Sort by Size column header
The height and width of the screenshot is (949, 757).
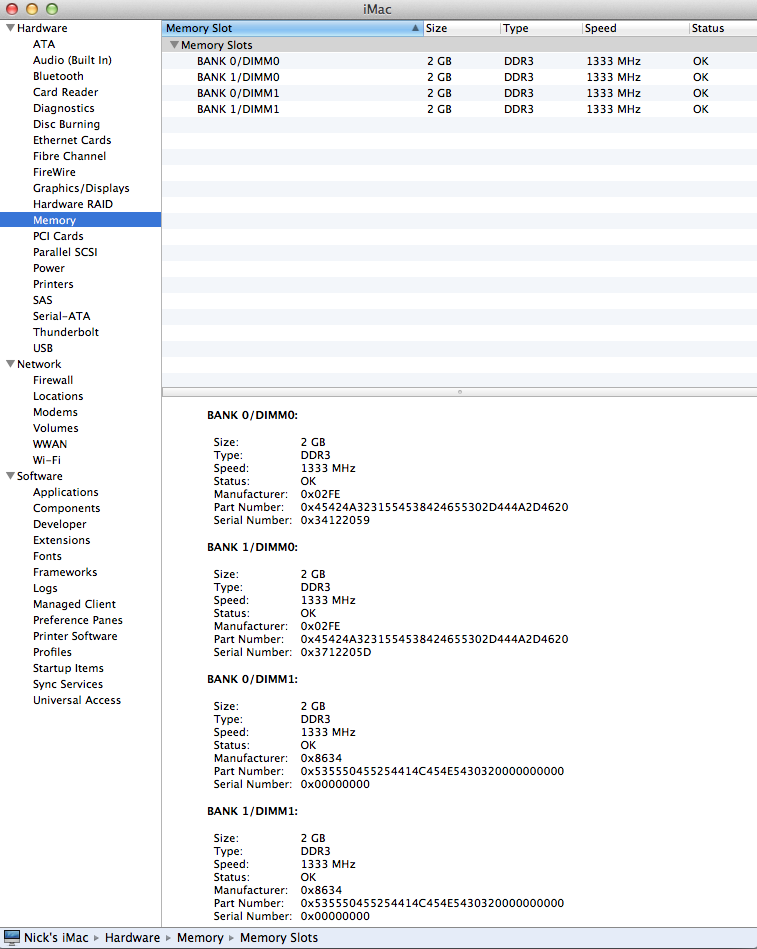pos(462,28)
